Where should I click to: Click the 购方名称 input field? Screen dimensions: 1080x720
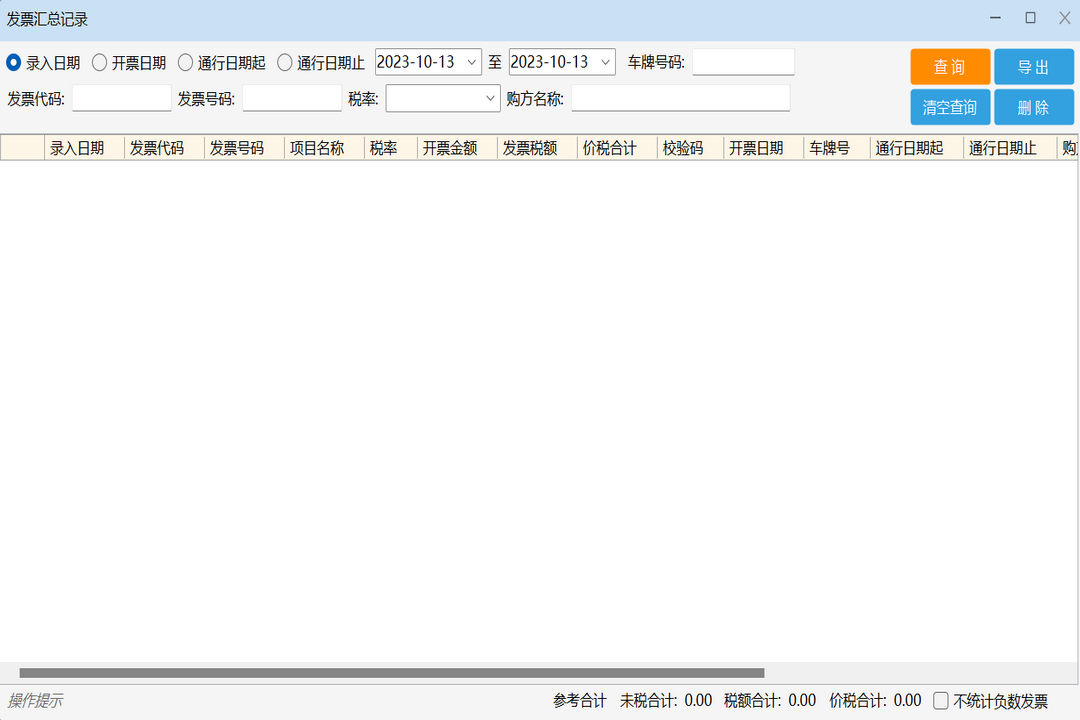tap(681, 98)
